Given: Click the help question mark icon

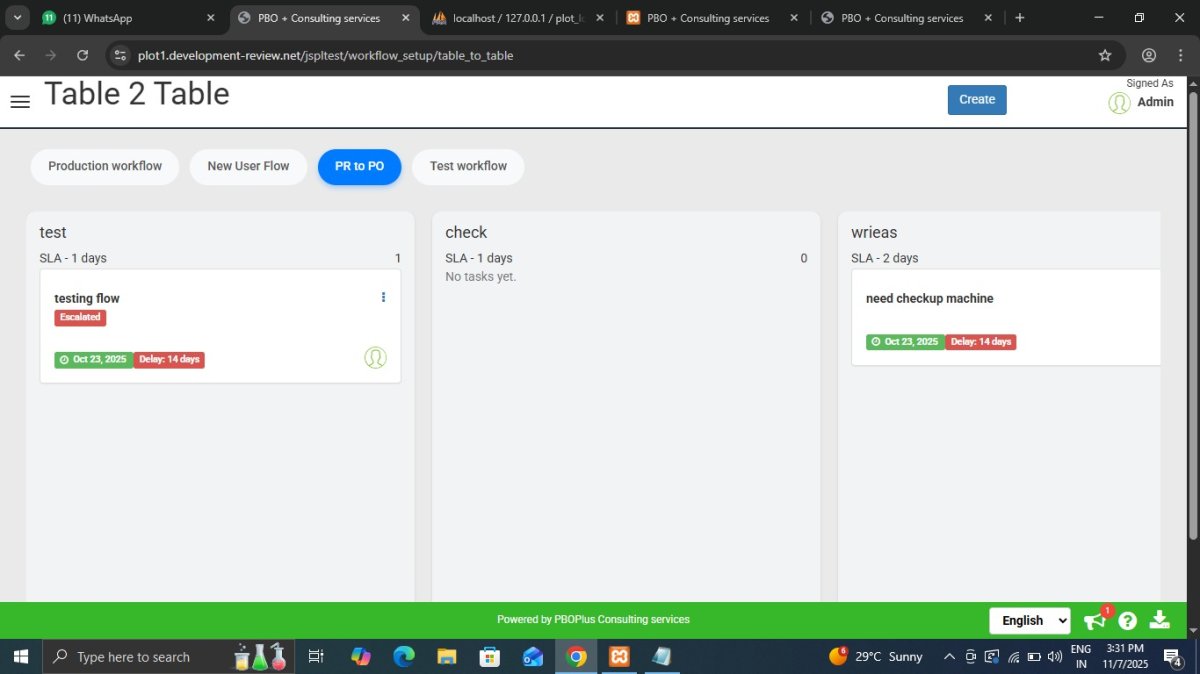Looking at the screenshot, I should 1128,621.
